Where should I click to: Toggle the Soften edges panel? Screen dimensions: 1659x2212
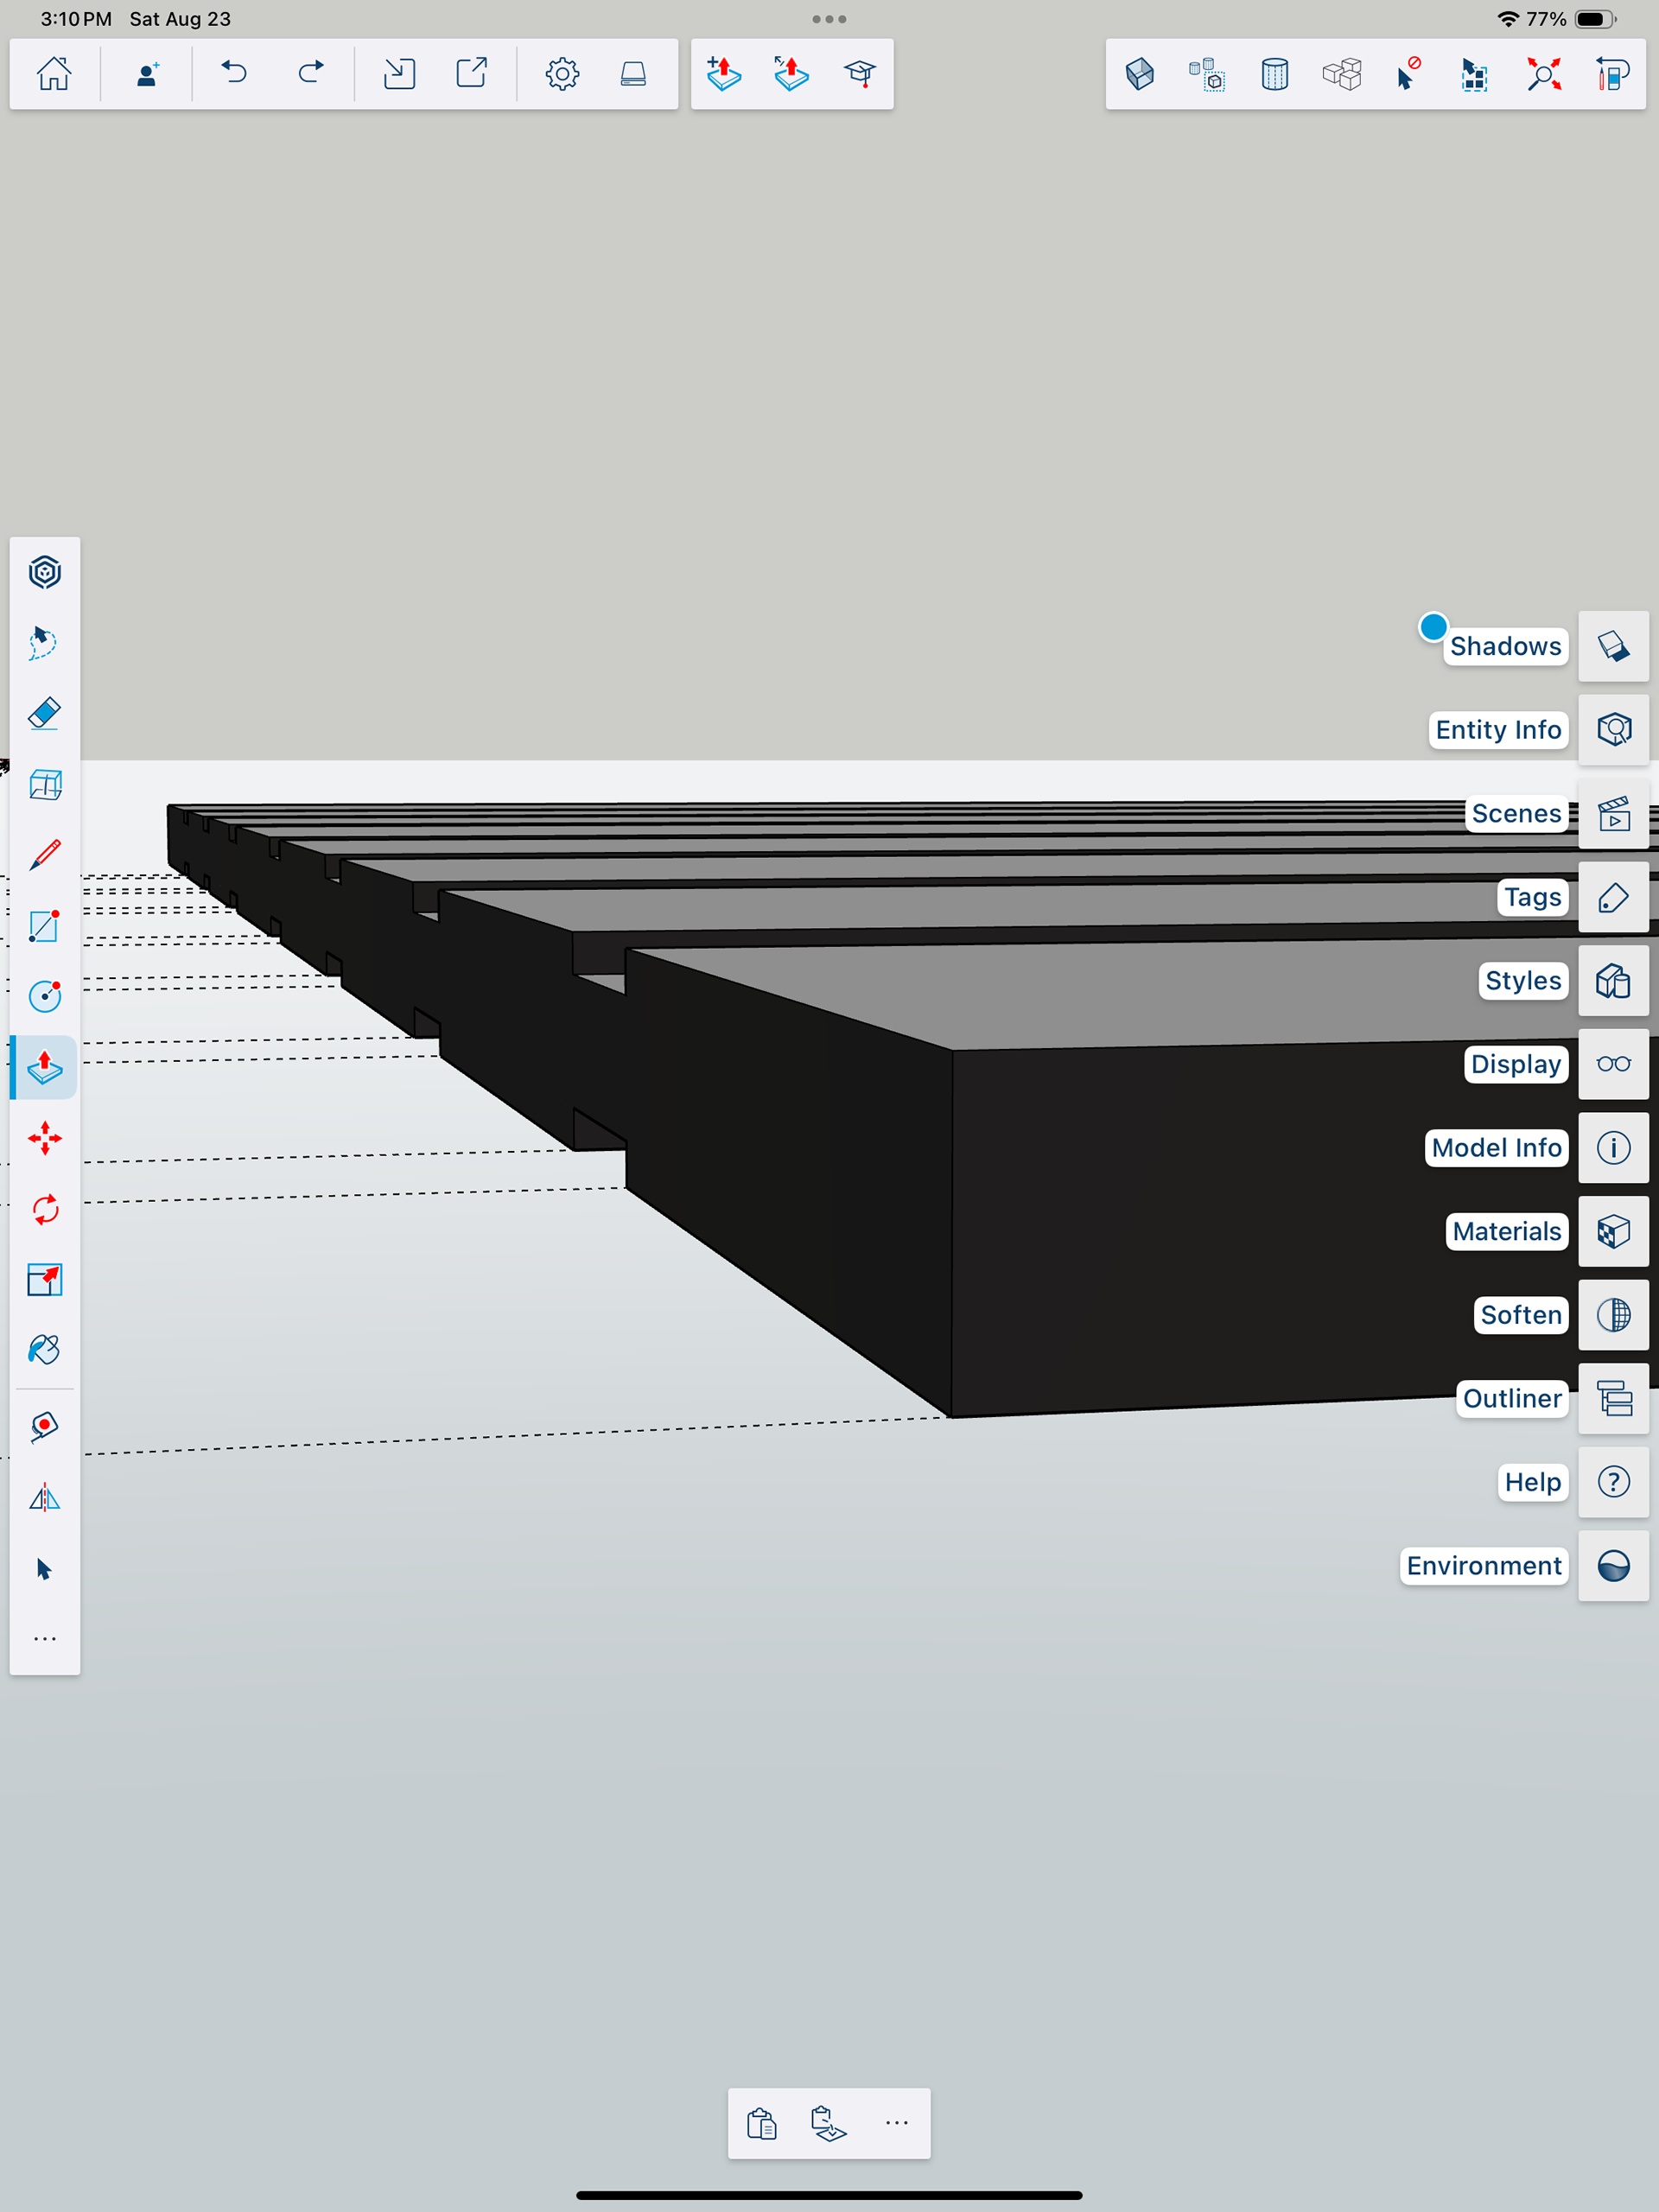[1612, 1314]
